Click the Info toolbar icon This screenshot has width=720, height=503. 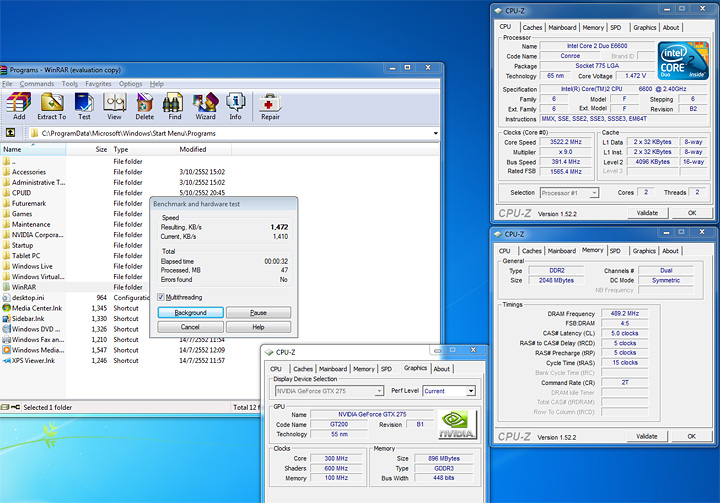(236, 106)
